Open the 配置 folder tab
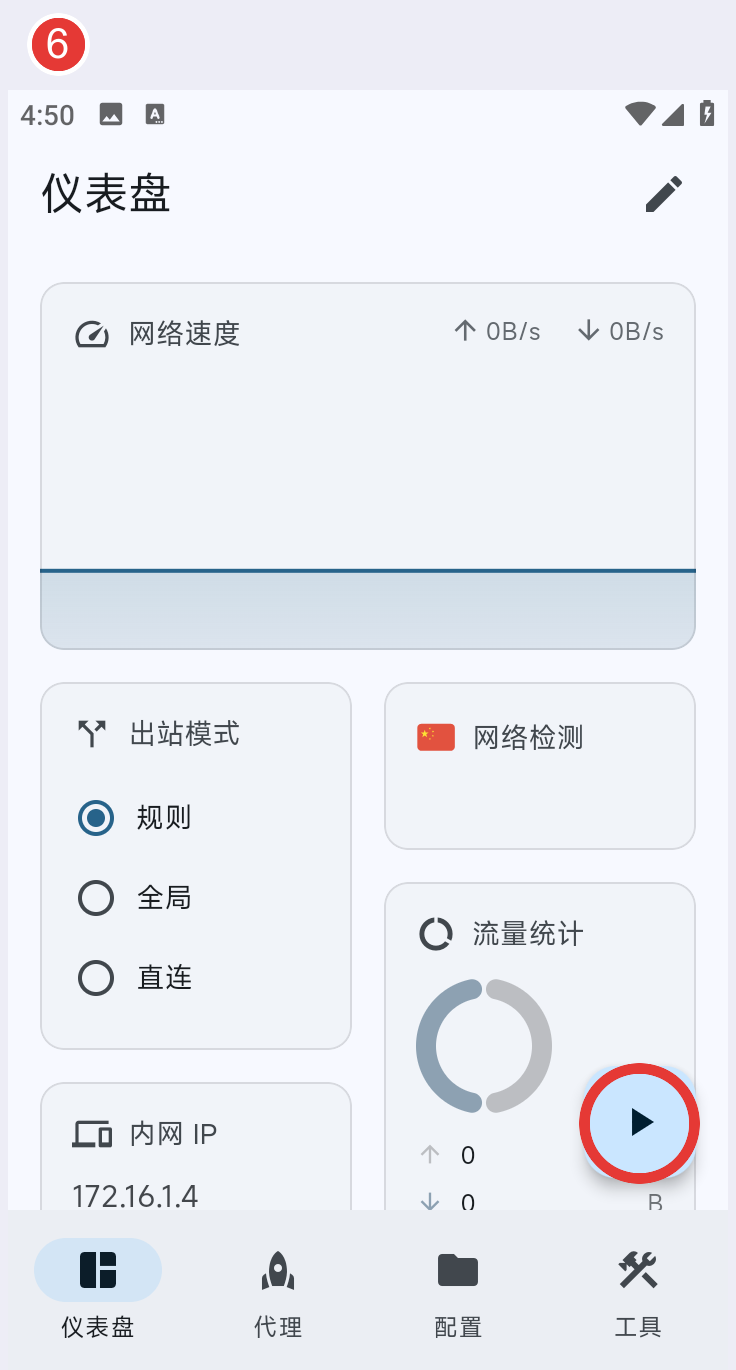Screen dimensions: 736x1370 pyautogui.click(x=458, y=1290)
